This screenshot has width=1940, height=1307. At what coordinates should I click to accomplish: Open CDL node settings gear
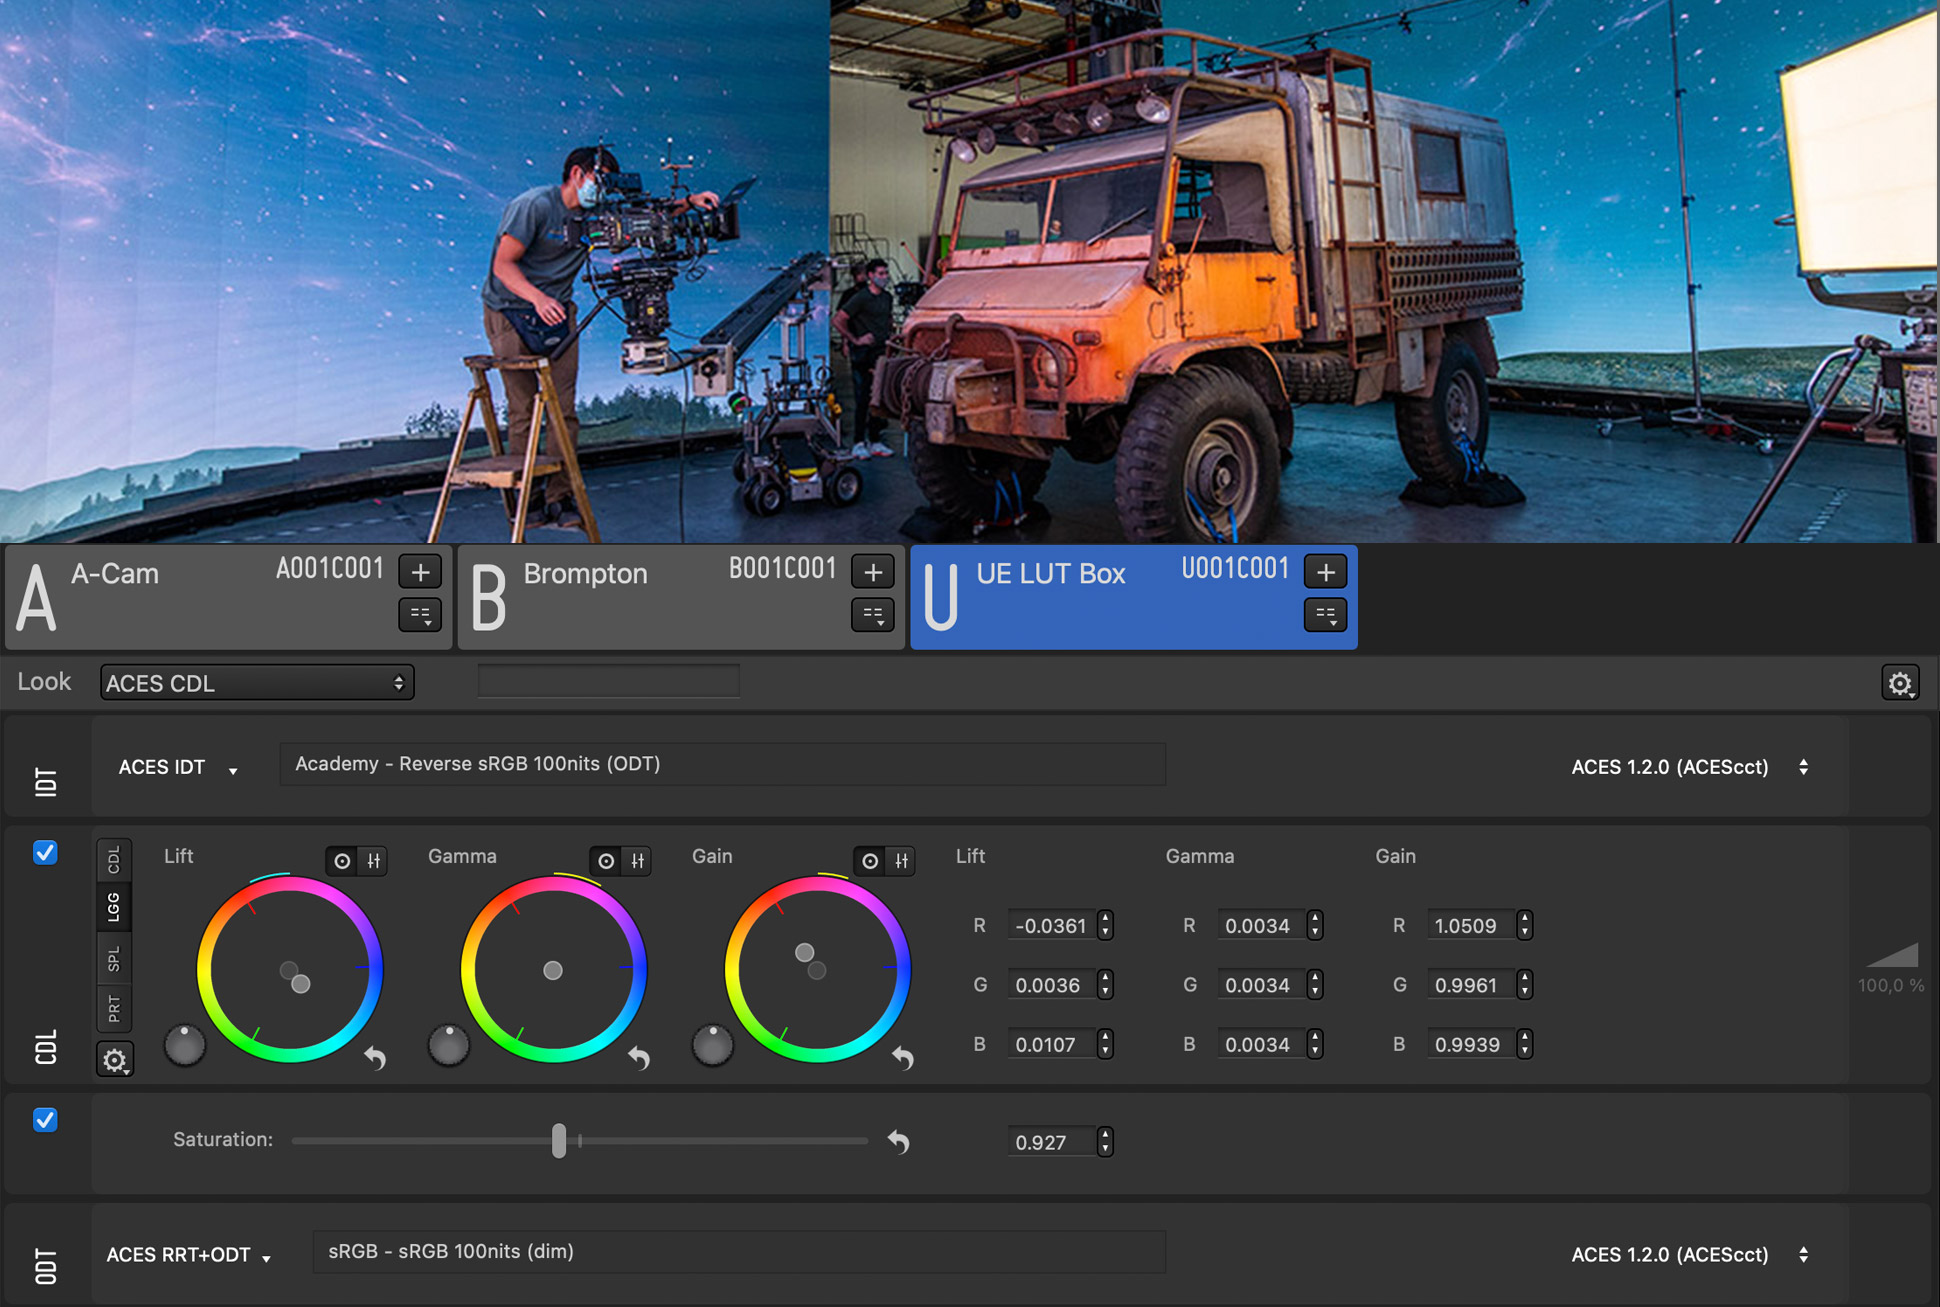[115, 1059]
